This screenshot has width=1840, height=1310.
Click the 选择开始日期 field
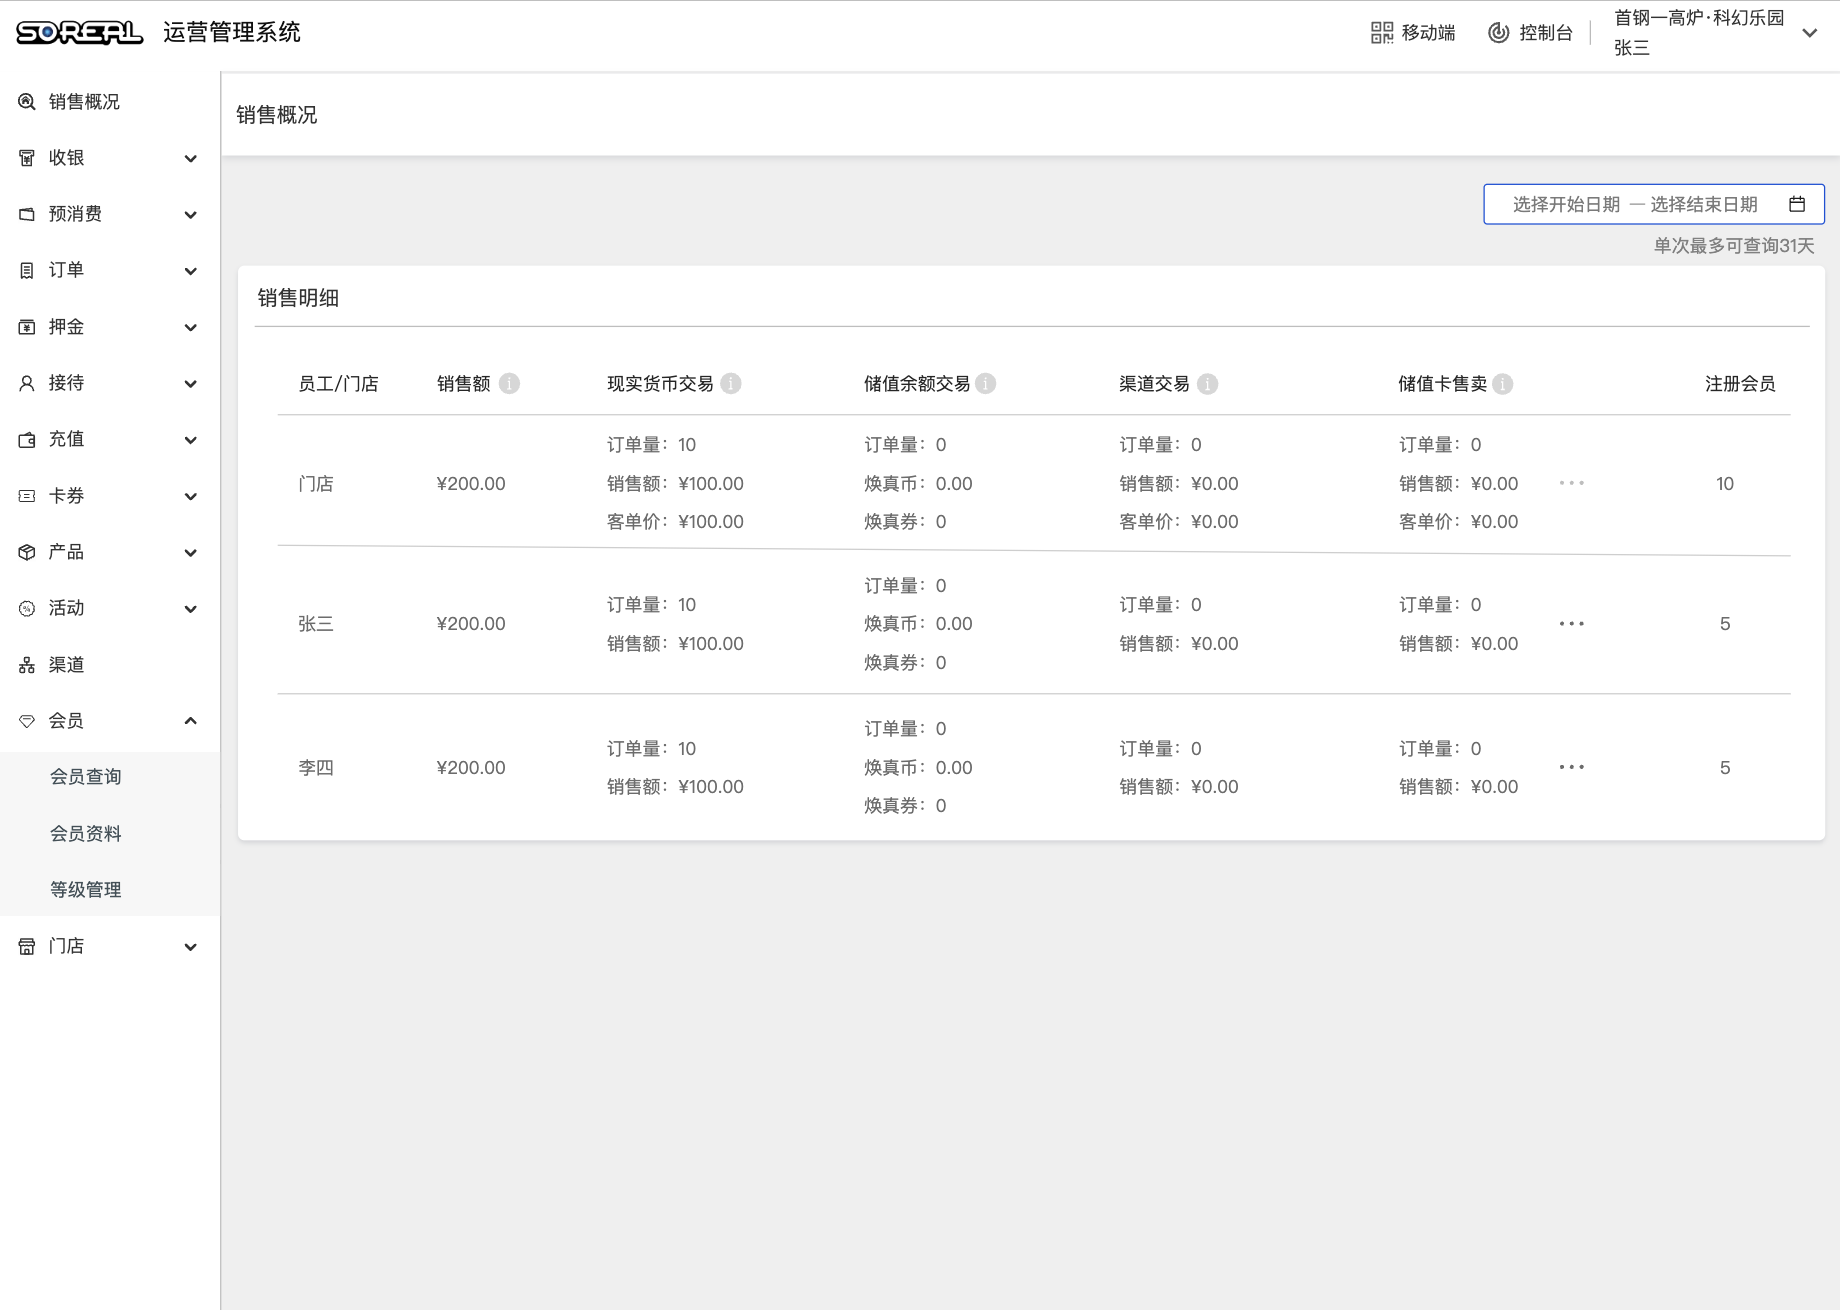pyautogui.click(x=1566, y=204)
